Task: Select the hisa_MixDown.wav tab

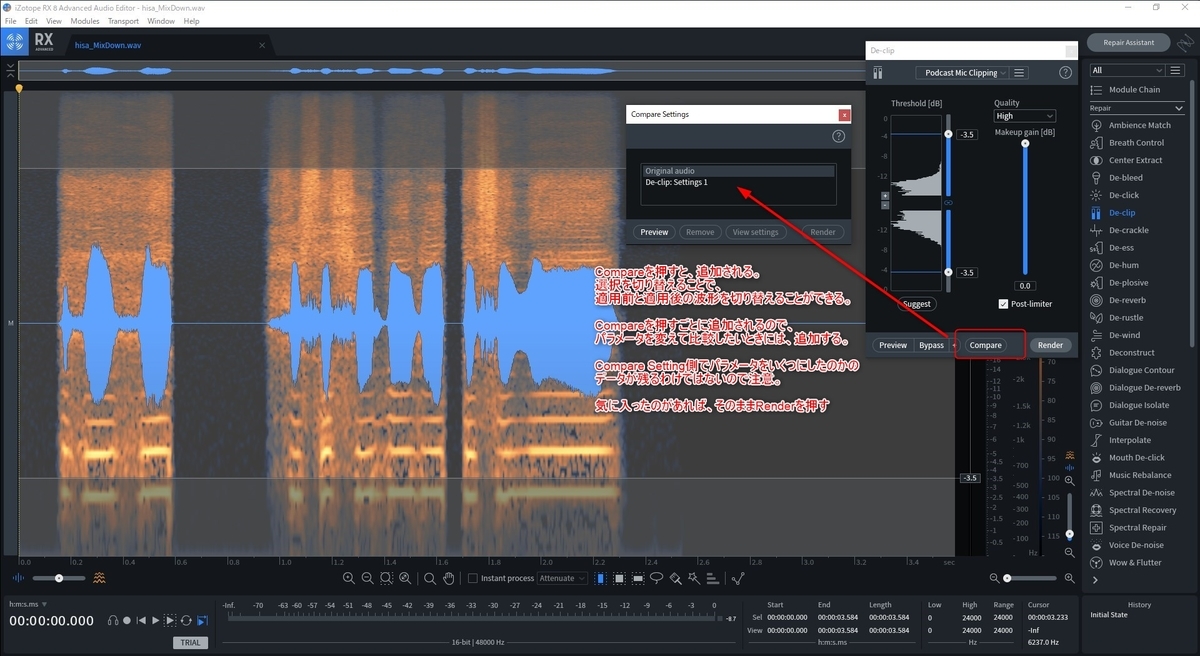Action: [x=170, y=45]
